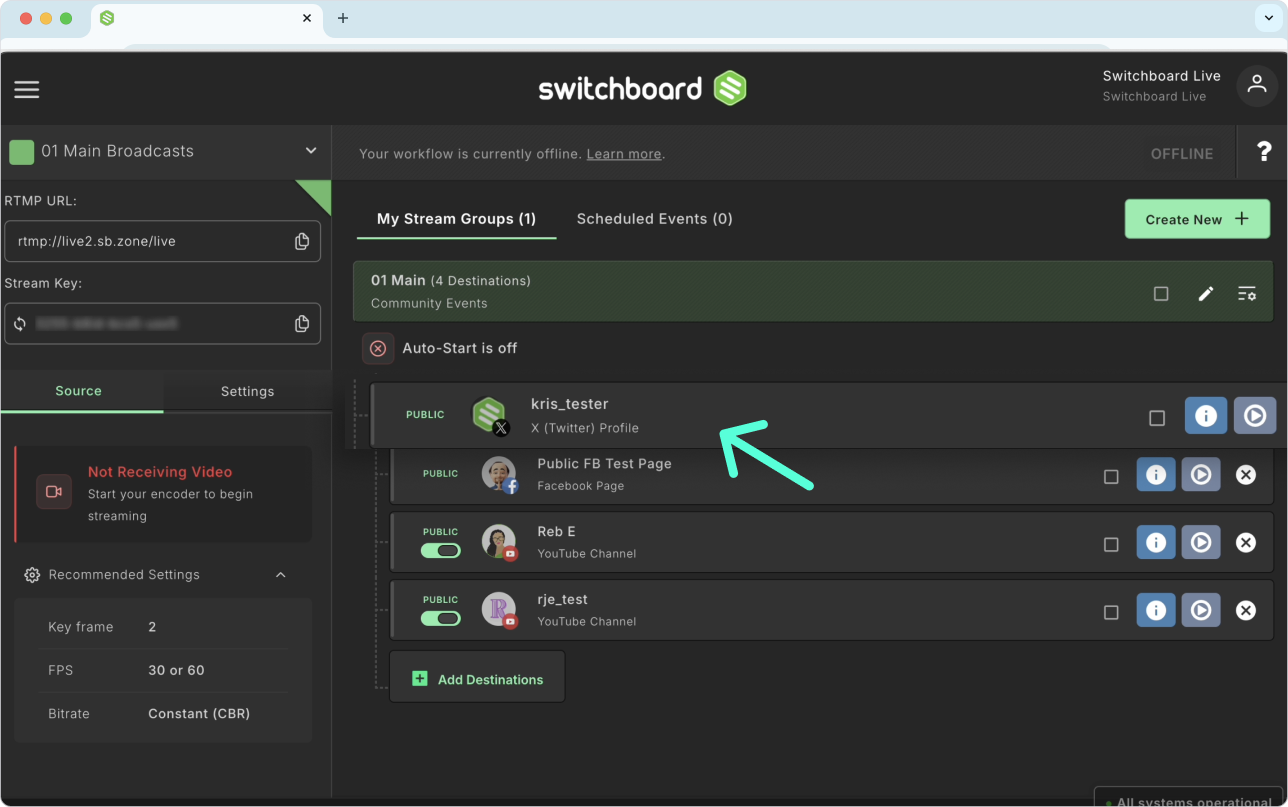Click the Not Receiving Video camera icon
1288x807 pixels.
[54, 492]
